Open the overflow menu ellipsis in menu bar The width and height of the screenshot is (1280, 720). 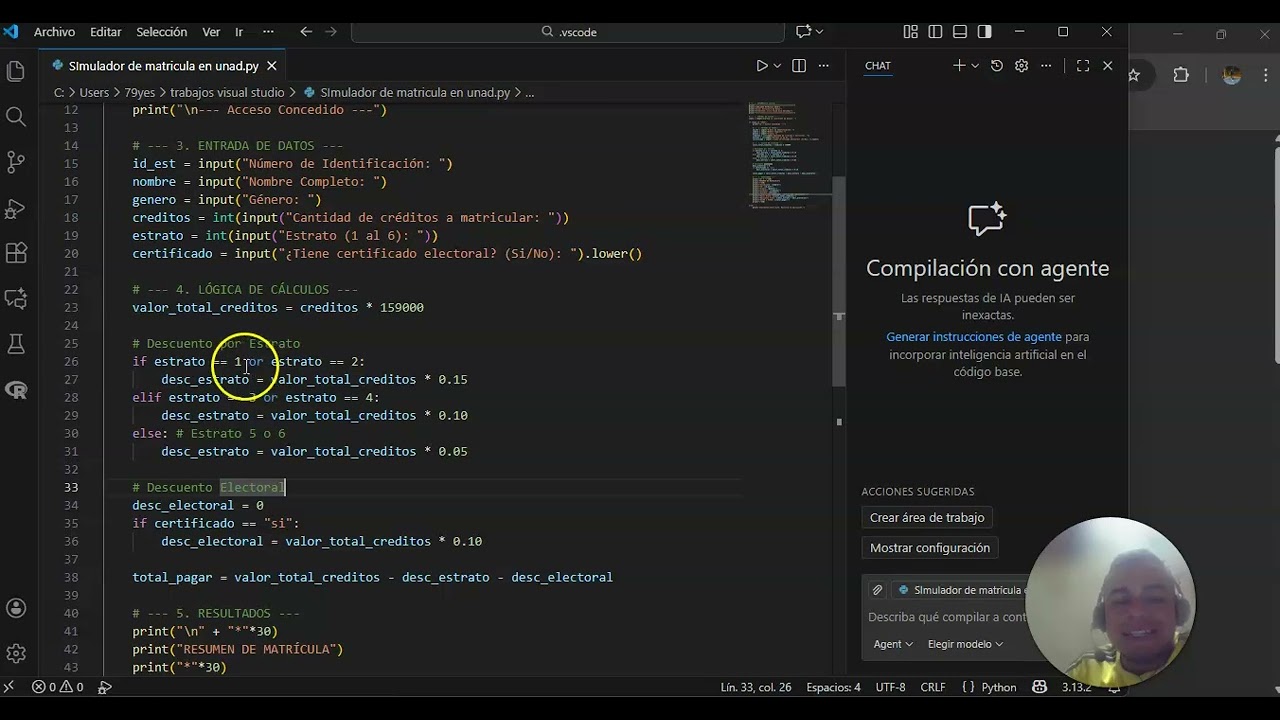(268, 32)
